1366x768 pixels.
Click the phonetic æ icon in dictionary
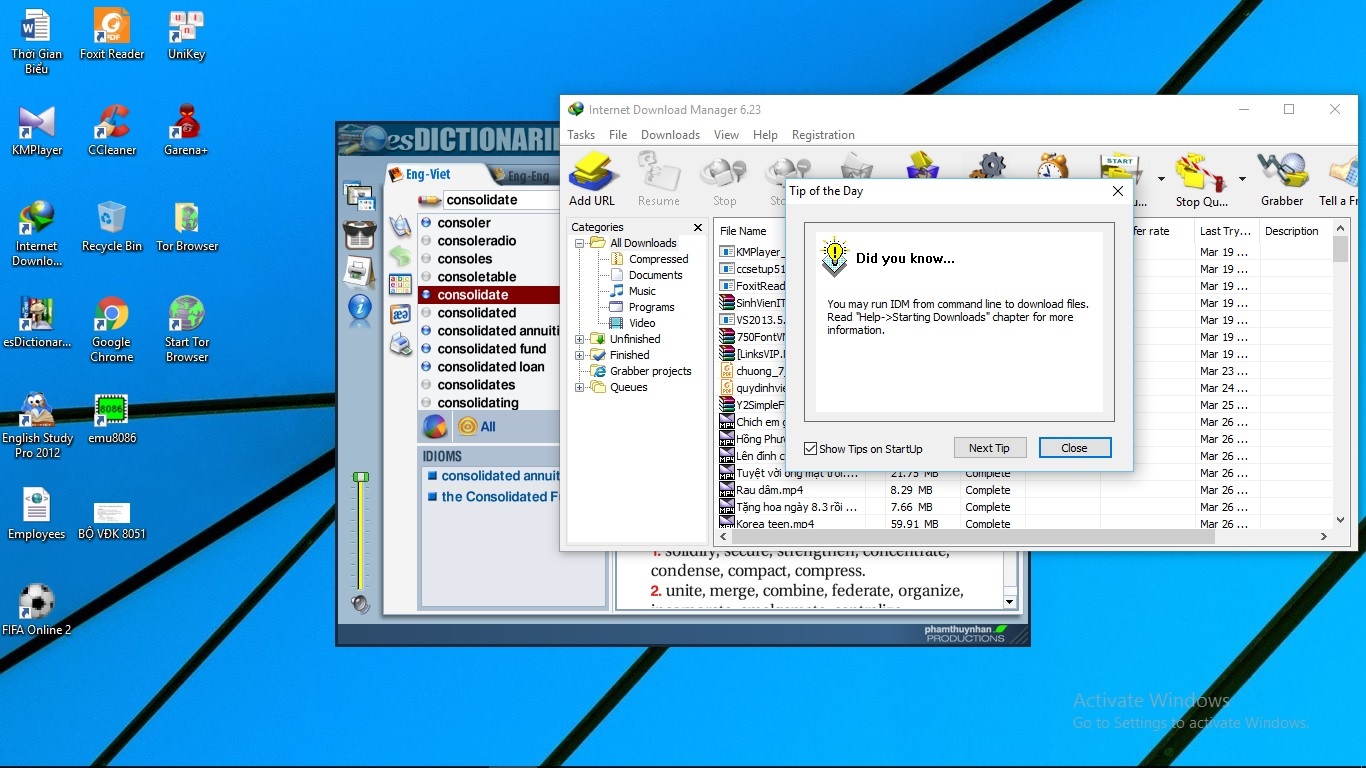click(x=400, y=314)
